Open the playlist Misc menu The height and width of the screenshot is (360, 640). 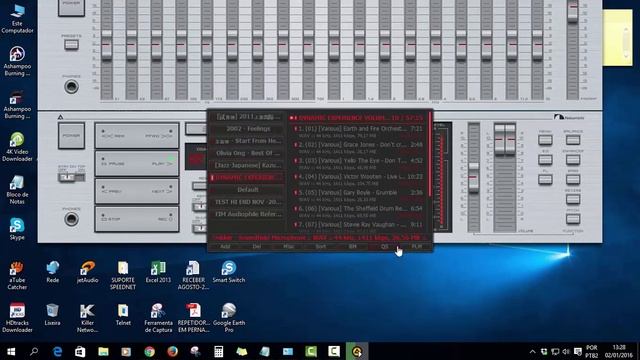click(289, 247)
